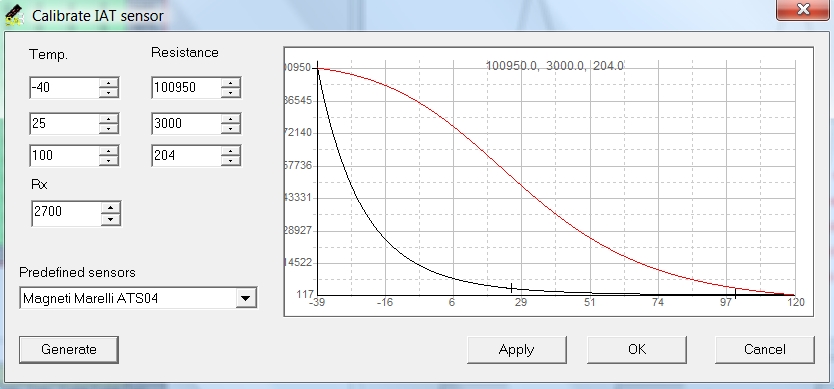The height and width of the screenshot is (389, 834).
Task: Decrease the 100950 resistance value
Action: [x=231, y=93]
